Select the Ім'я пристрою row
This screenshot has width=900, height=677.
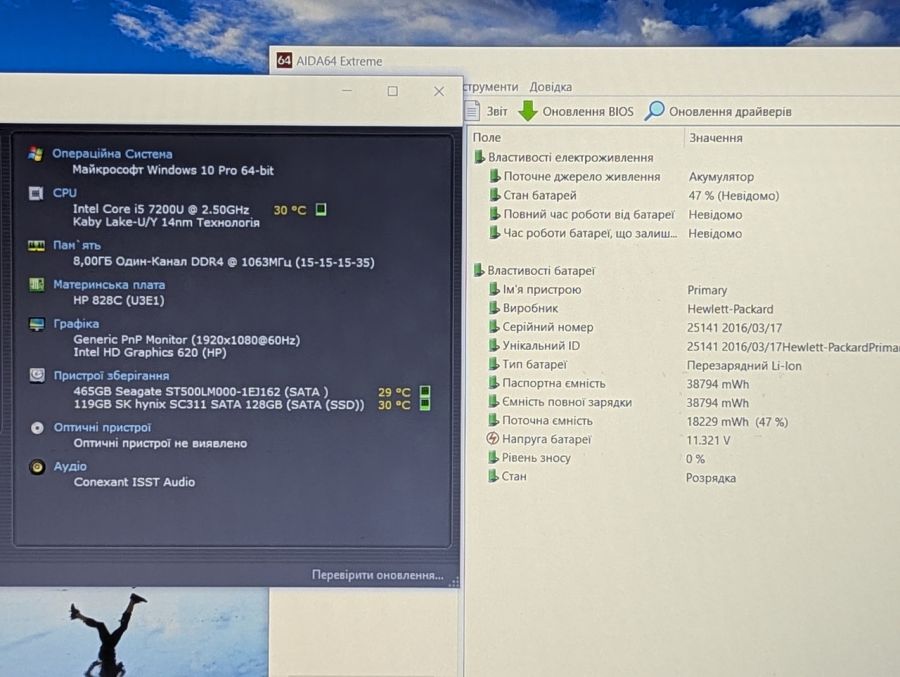(607, 289)
